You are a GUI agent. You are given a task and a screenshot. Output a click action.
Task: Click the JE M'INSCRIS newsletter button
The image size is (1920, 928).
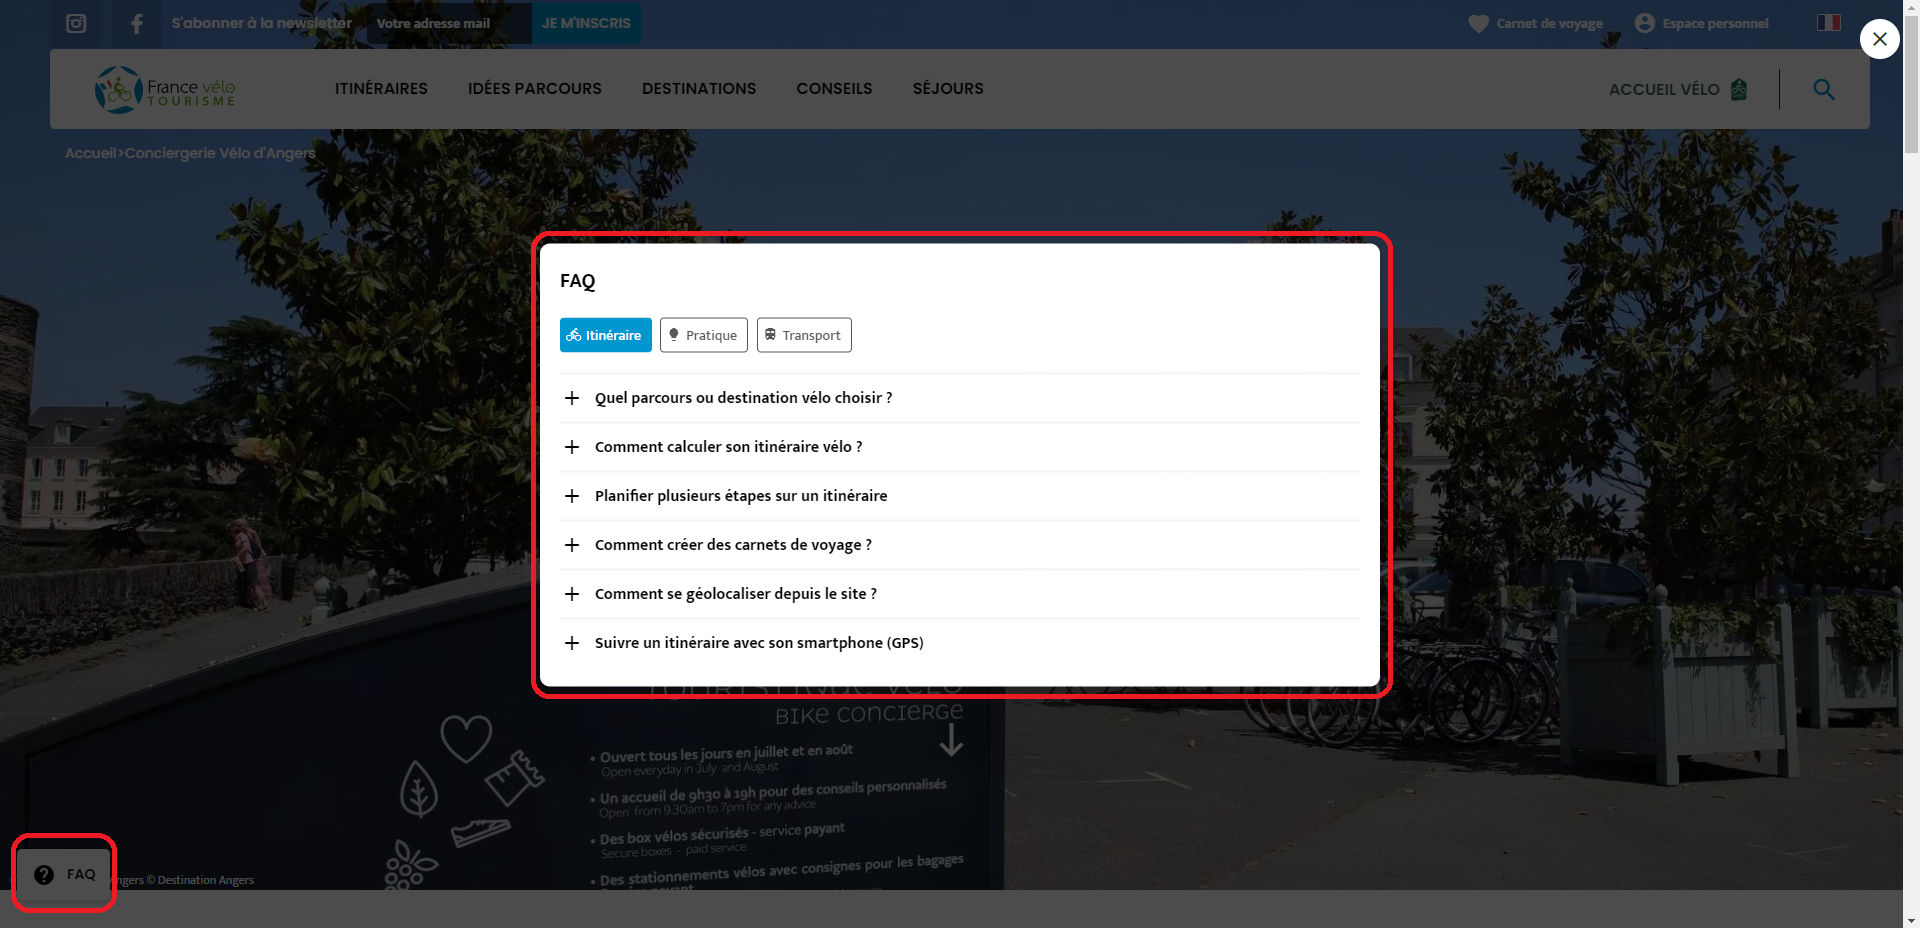pyautogui.click(x=585, y=23)
